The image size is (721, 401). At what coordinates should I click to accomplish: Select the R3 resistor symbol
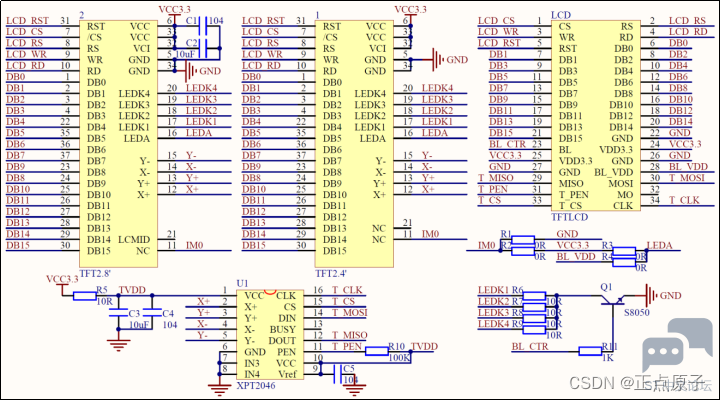(624, 251)
